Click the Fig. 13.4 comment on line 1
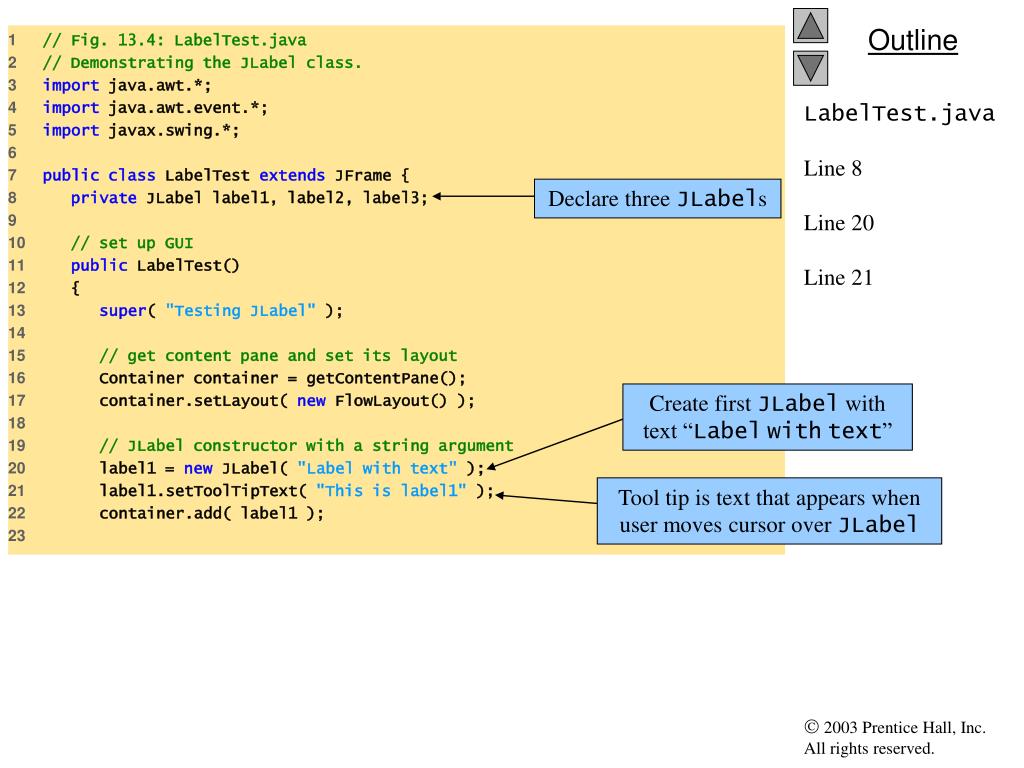 coord(174,40)
